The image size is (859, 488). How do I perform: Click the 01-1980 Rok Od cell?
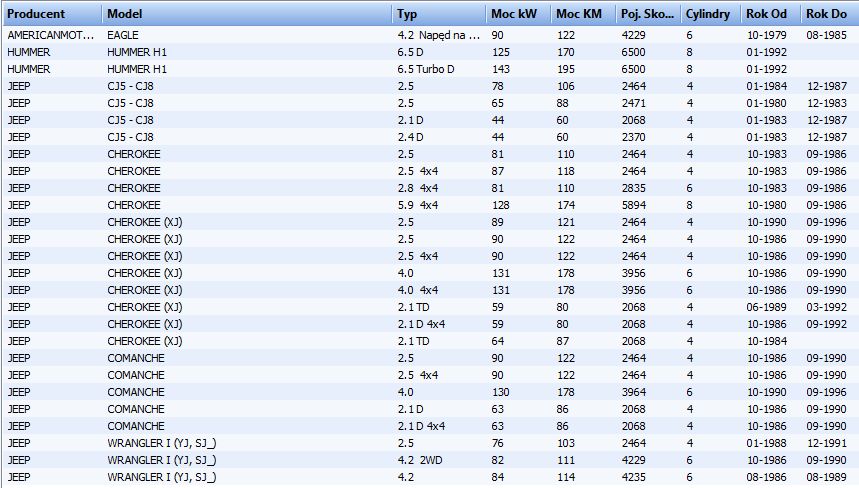(x=767, y=103)
